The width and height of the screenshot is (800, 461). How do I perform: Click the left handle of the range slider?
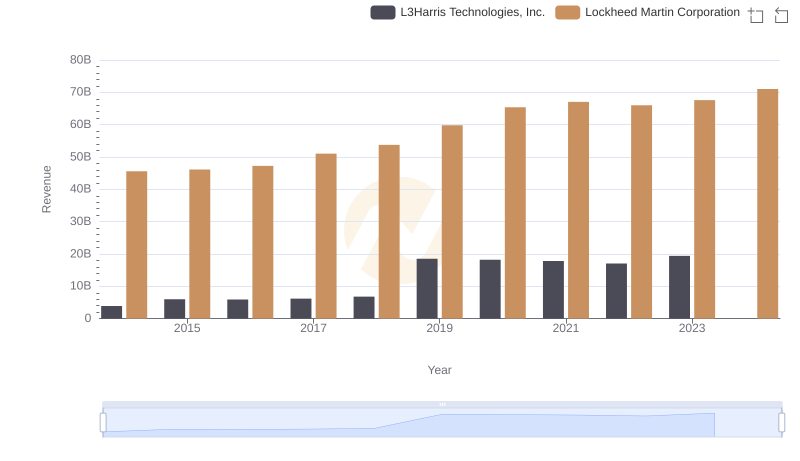(103, 423)
